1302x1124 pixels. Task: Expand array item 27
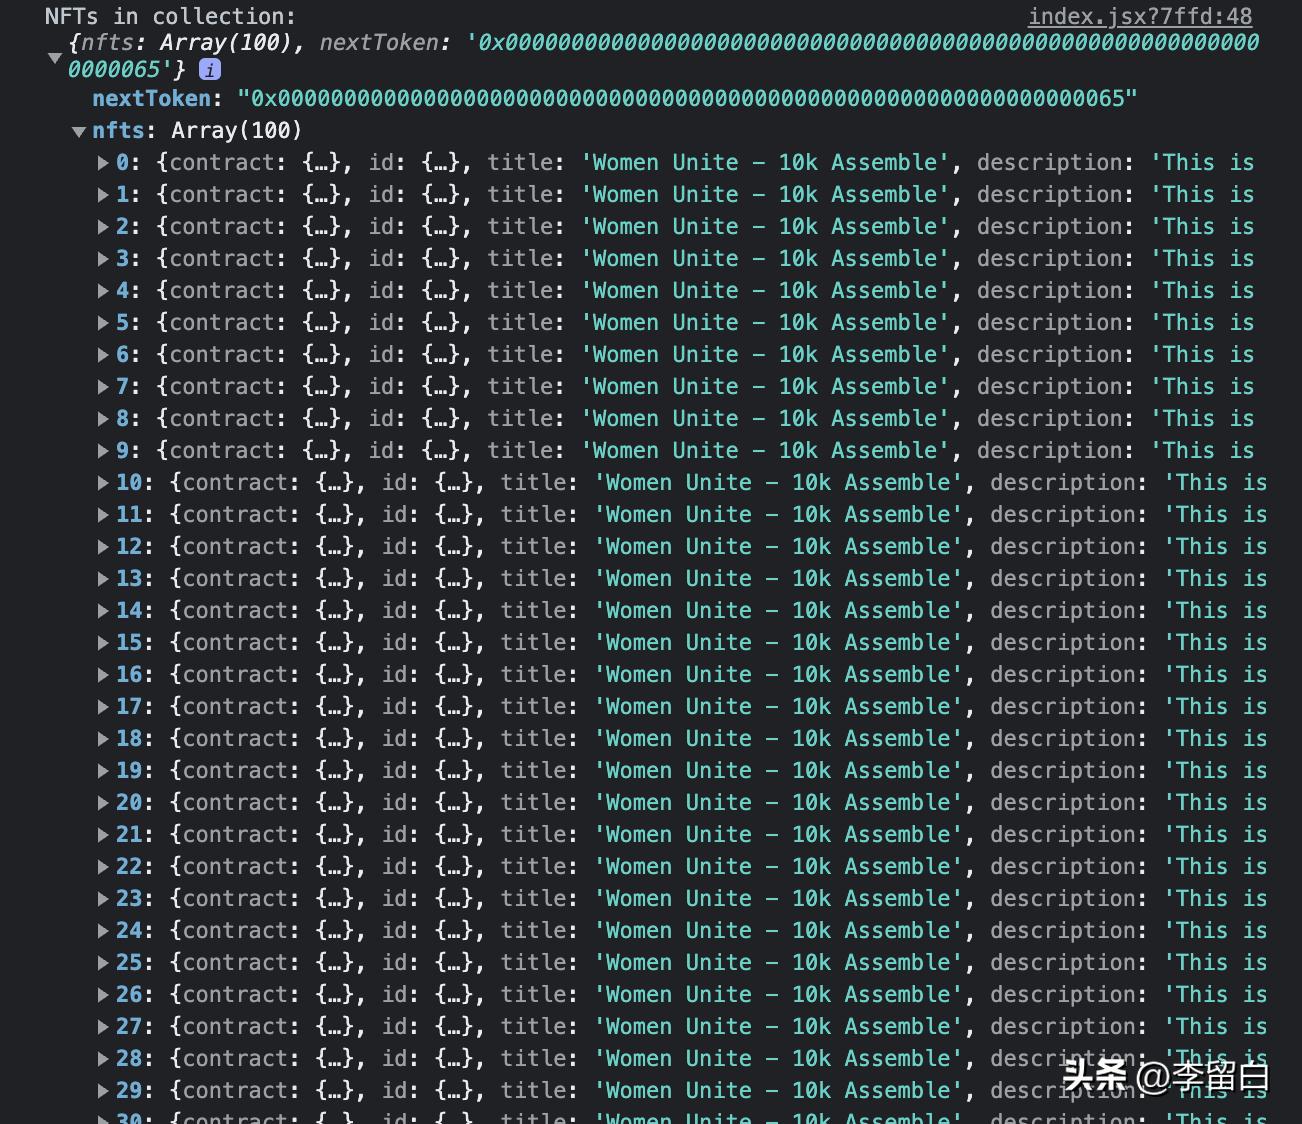tap(103, 1027)
